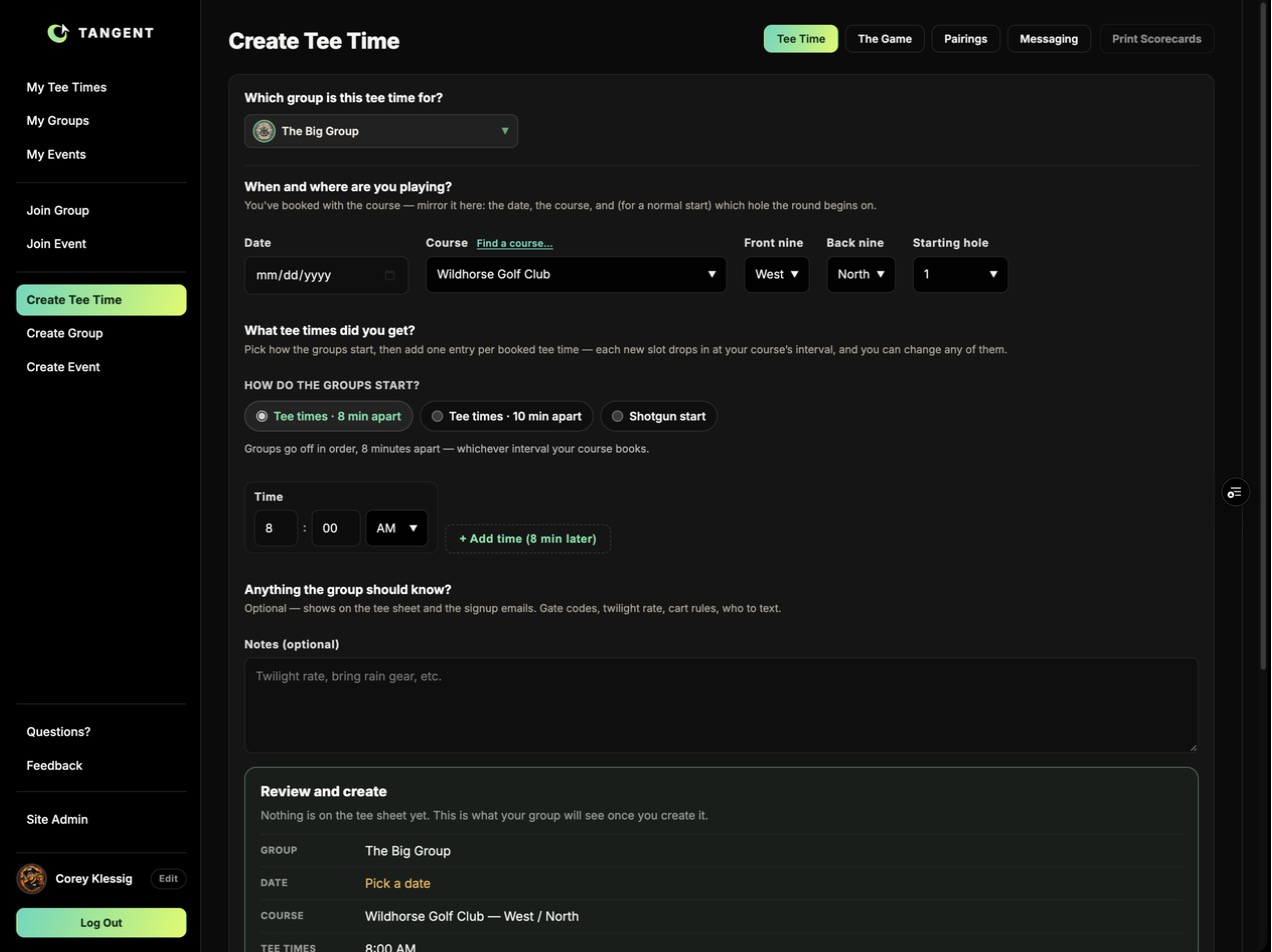Expand the Back nine North dropdown
This screenshot has height=952, width=1272.
click(x=860, y=274)
